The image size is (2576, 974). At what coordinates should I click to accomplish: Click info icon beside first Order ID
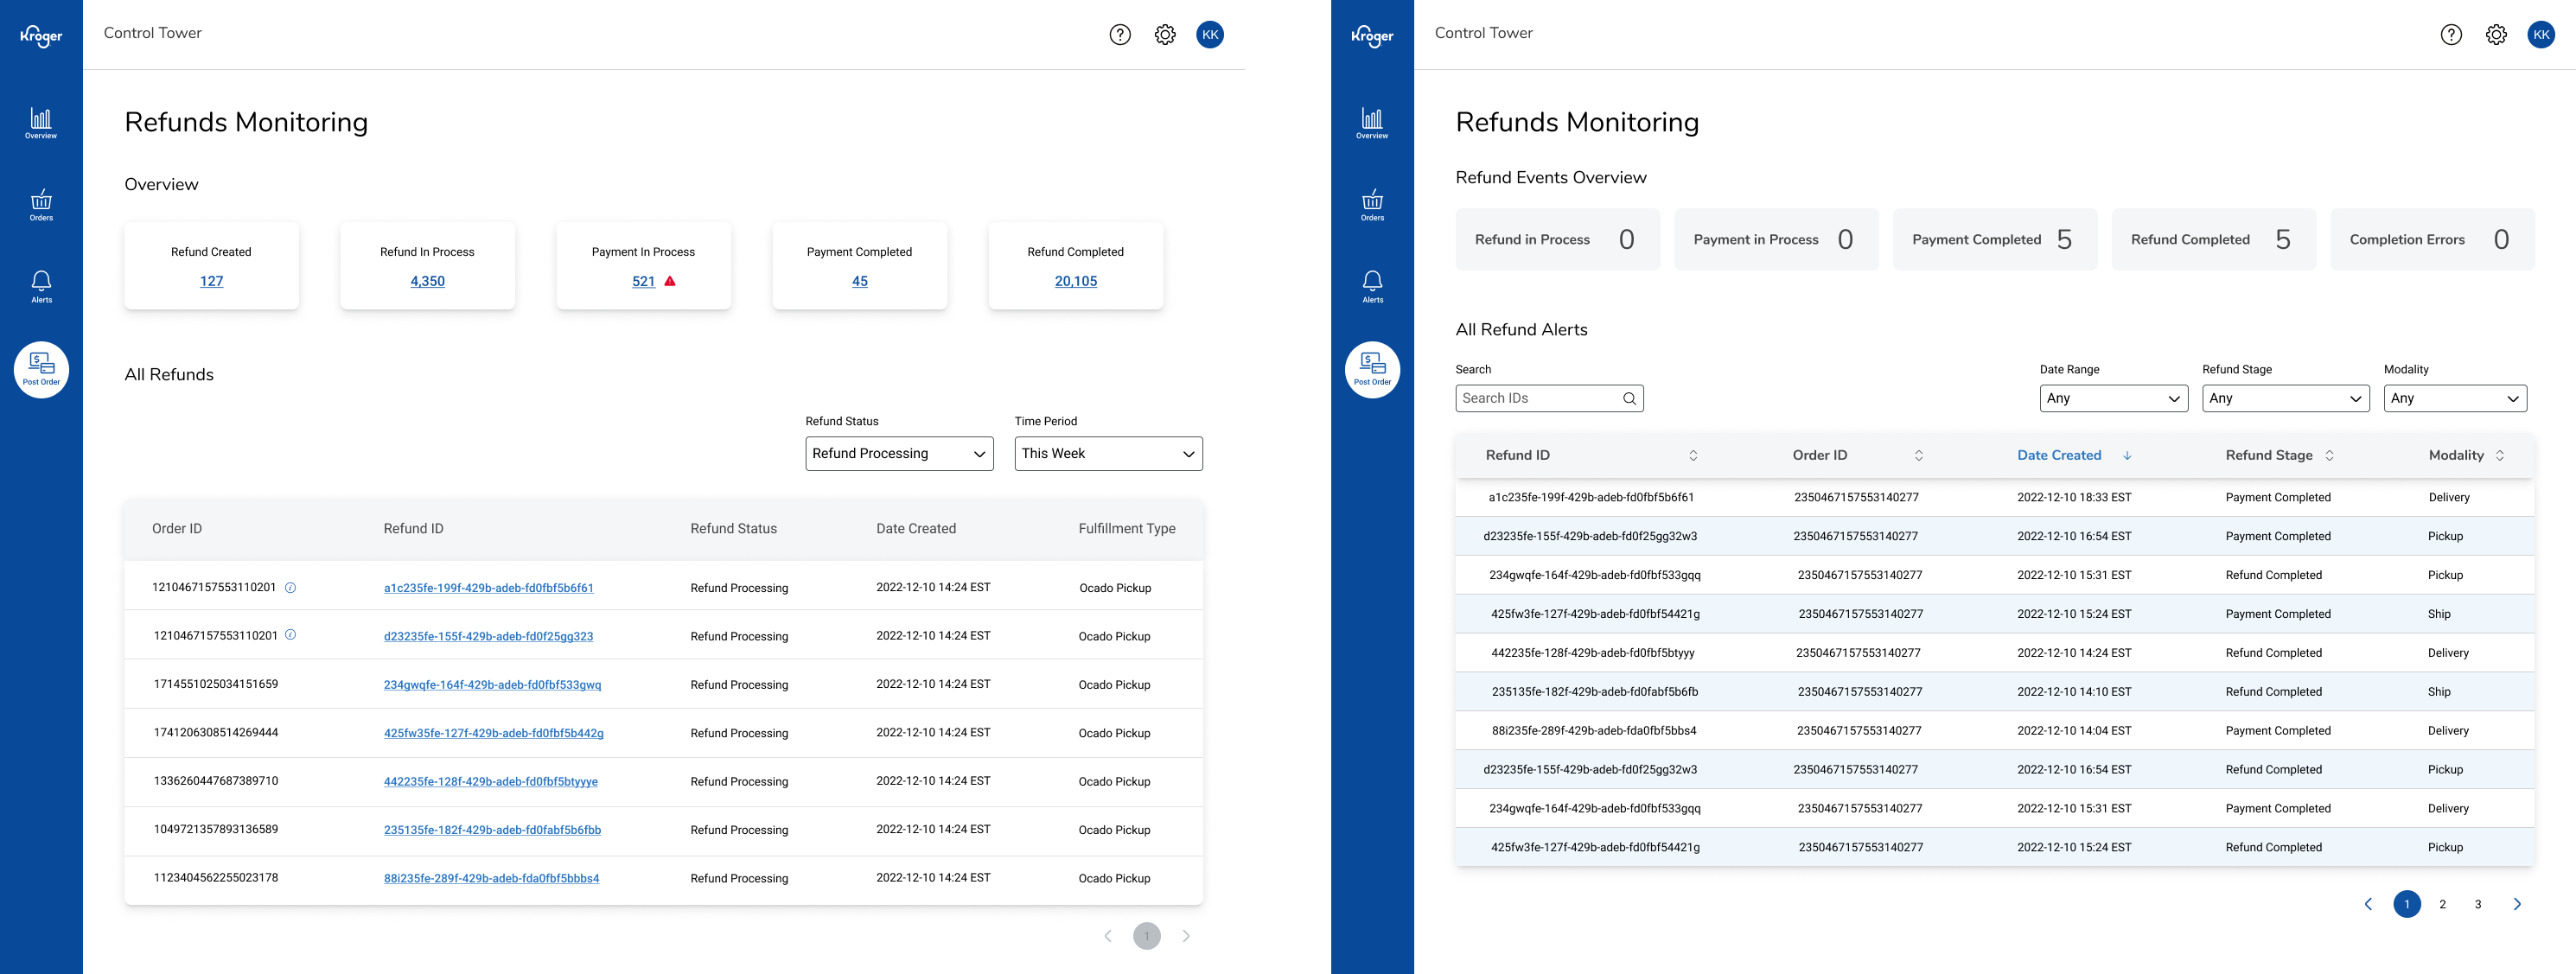click(290, 588)
